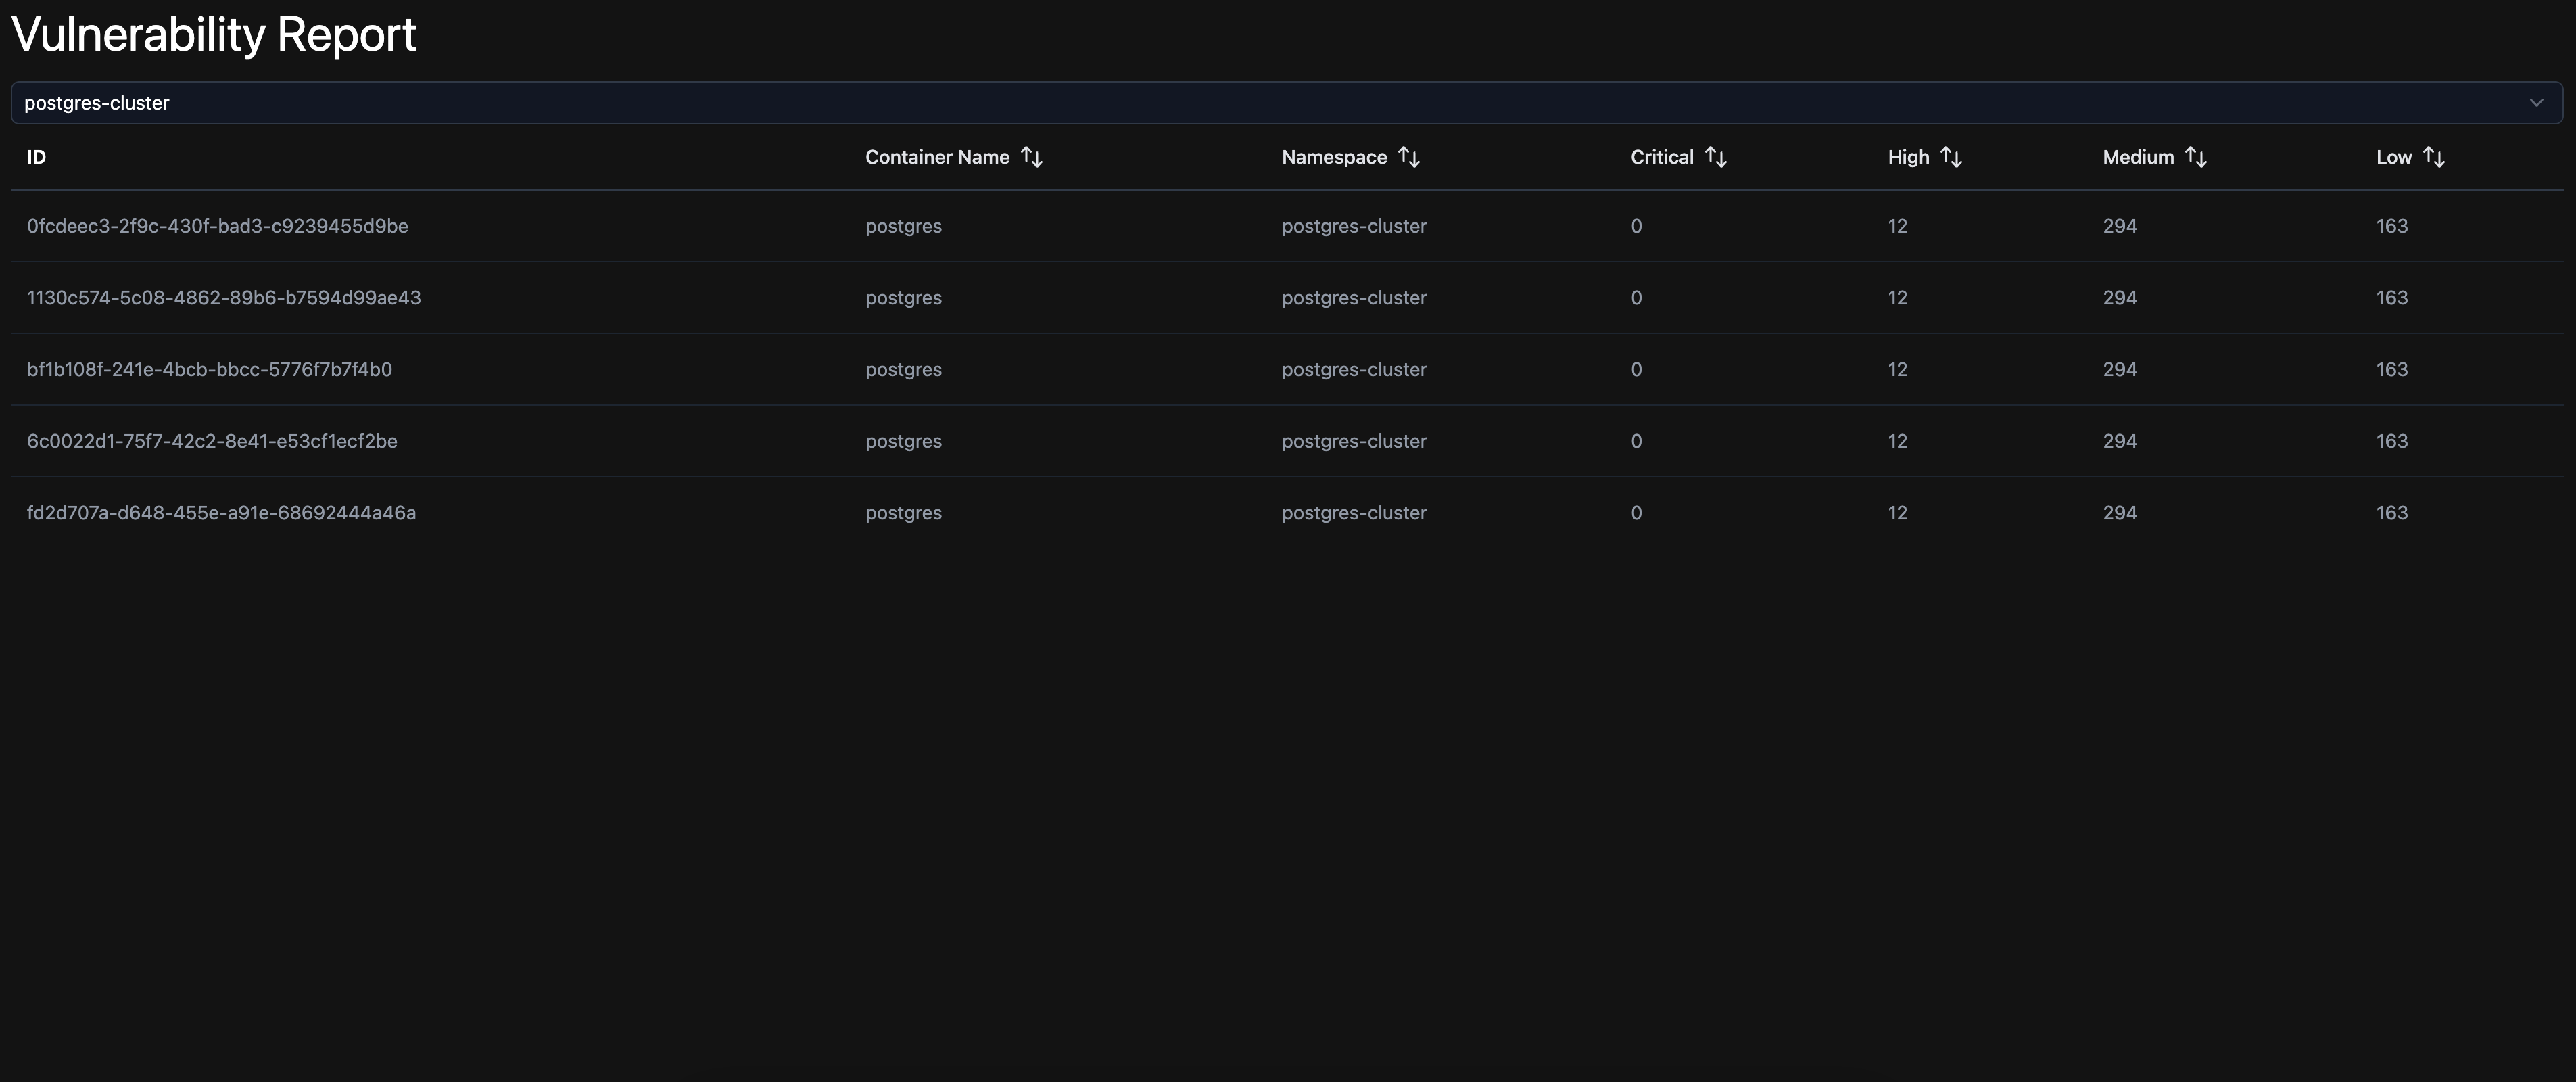Click the Medium header label
2576x1082 pixels.
(x=2137, y=157)
